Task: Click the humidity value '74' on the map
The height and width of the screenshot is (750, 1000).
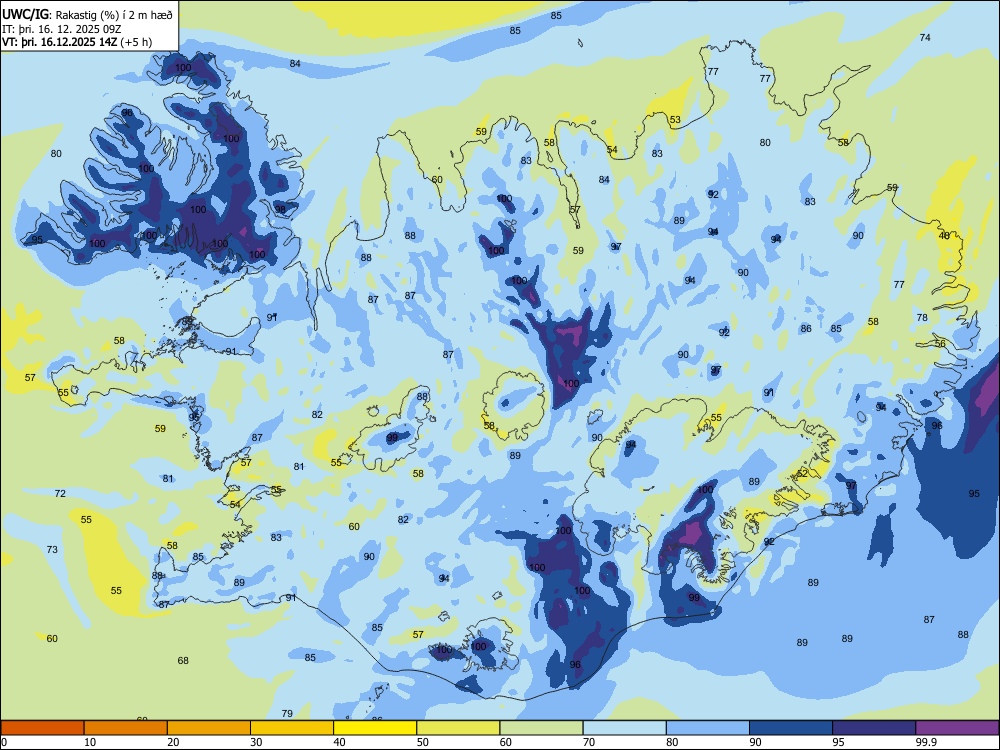Action: (x=925, y=38)
